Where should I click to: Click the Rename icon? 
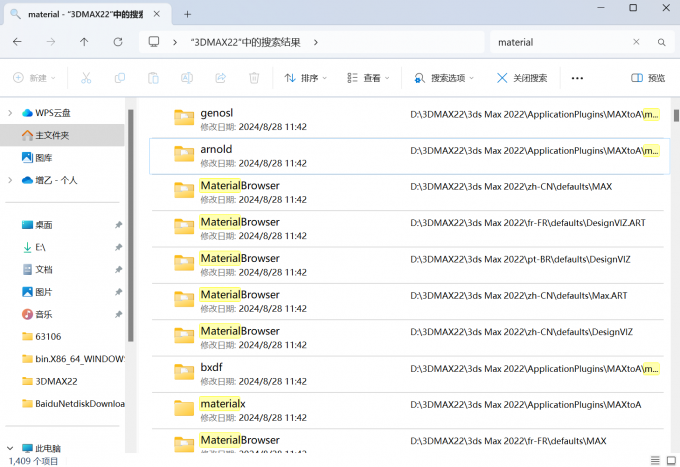pyautogui.click(x=187, y=78)
